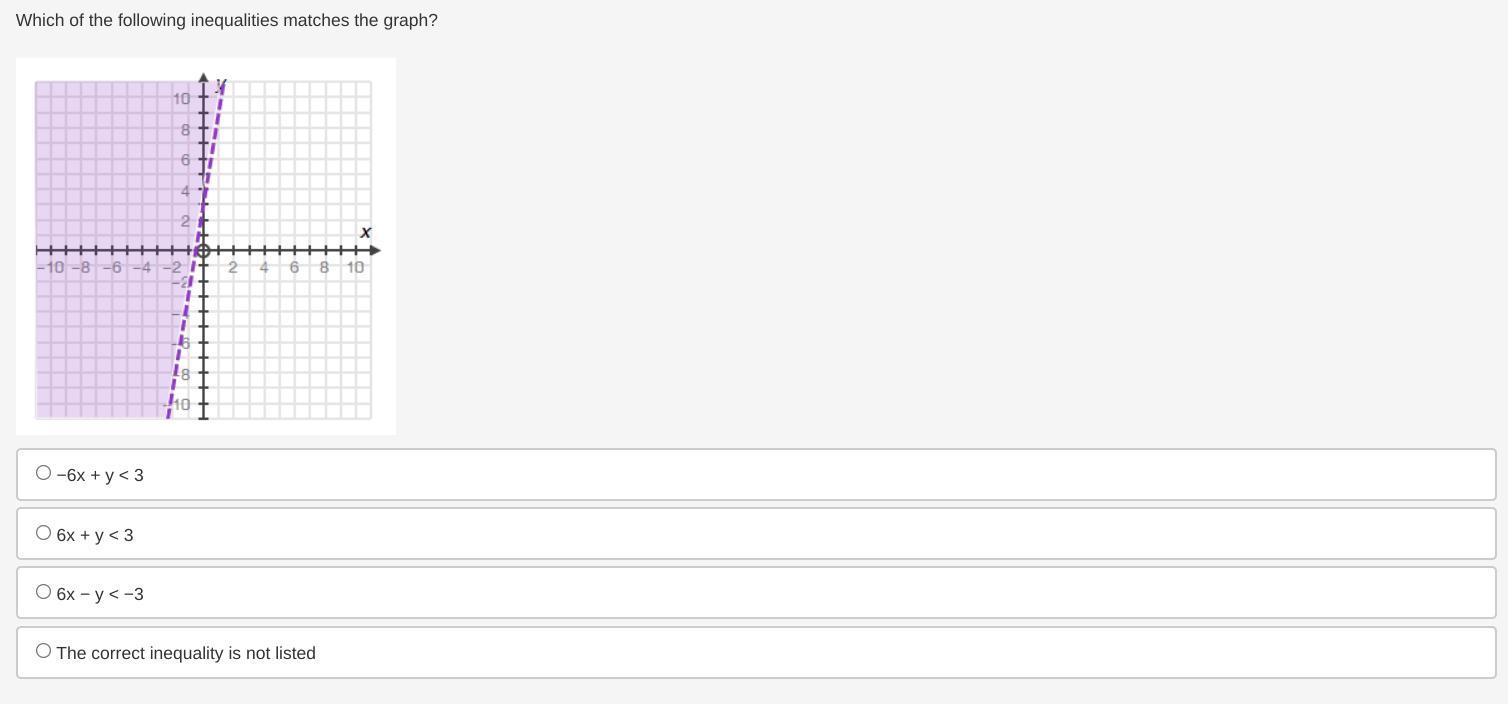
Task: Select the "not listed" radio button
Action: [x=43, y=651]
